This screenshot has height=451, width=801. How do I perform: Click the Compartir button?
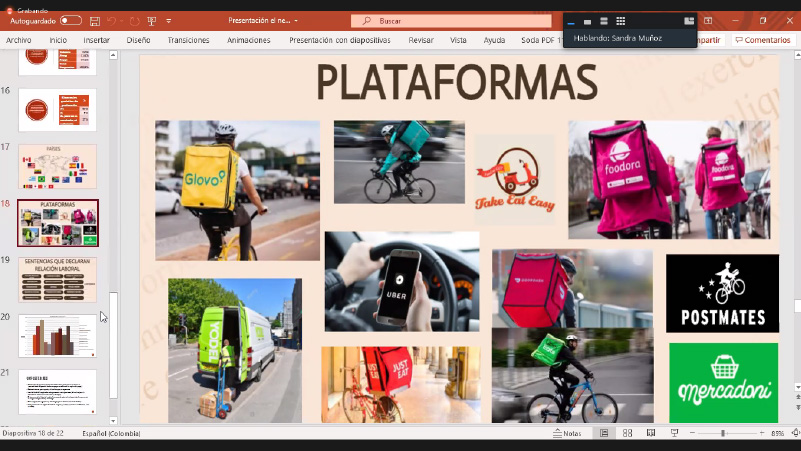(x=710, y=40)
